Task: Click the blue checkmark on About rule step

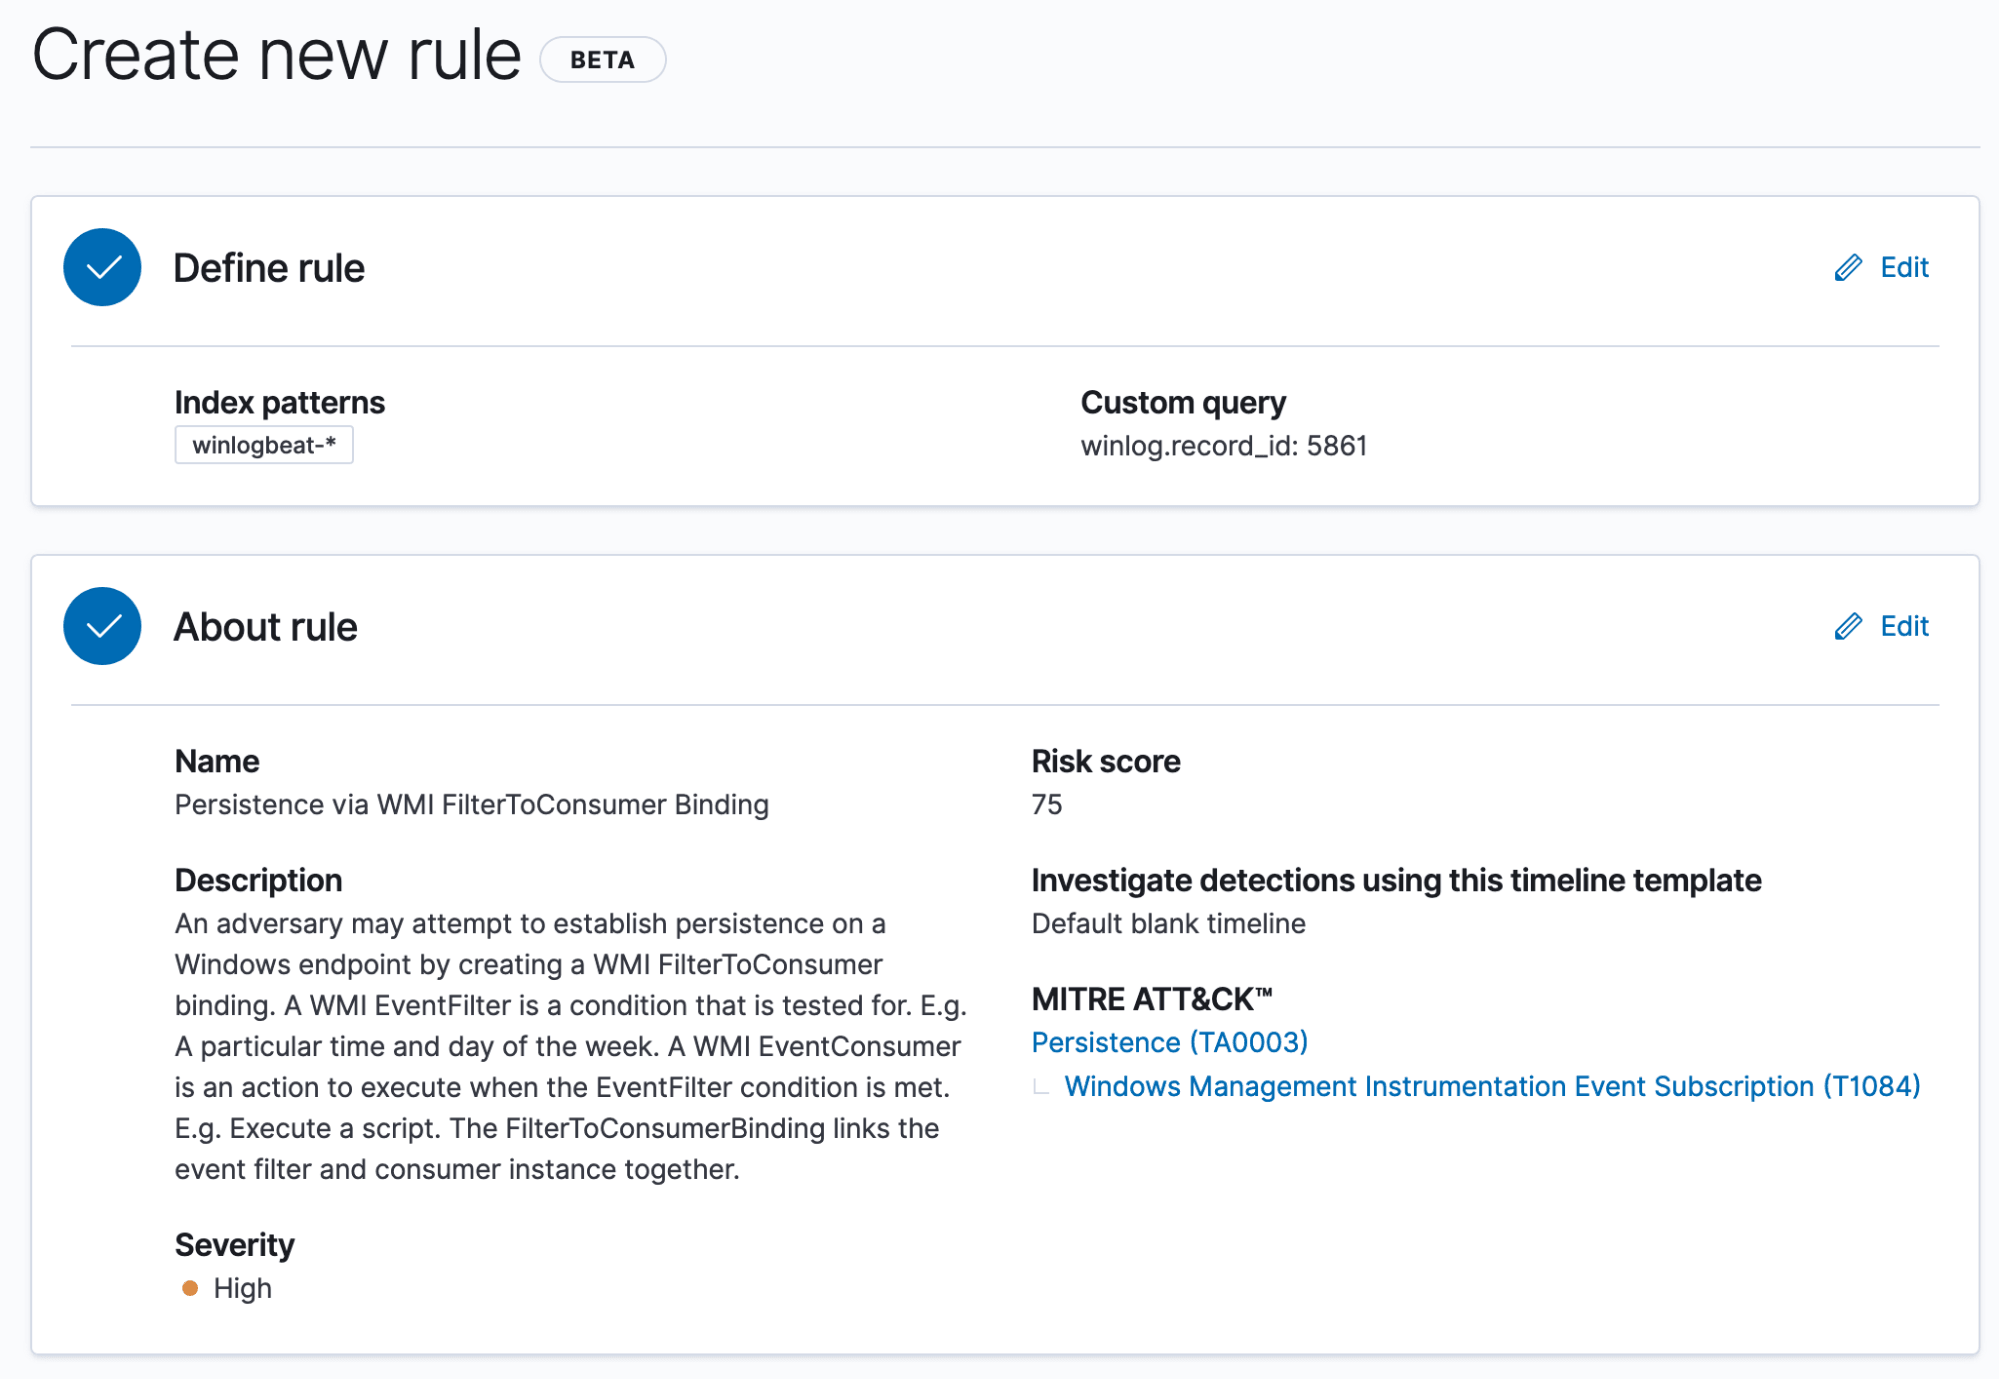Action: (x=101, y=626)
